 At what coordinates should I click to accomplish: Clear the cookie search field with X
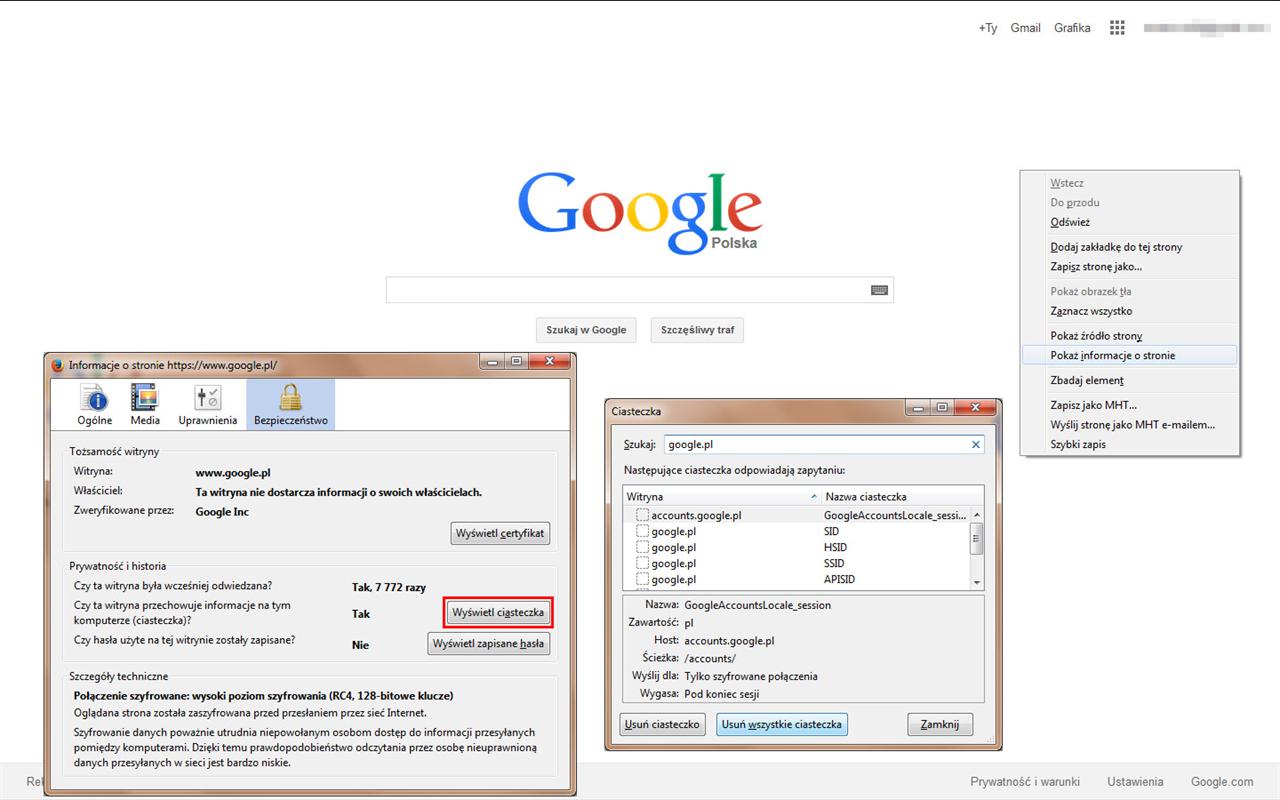point(975,445)
